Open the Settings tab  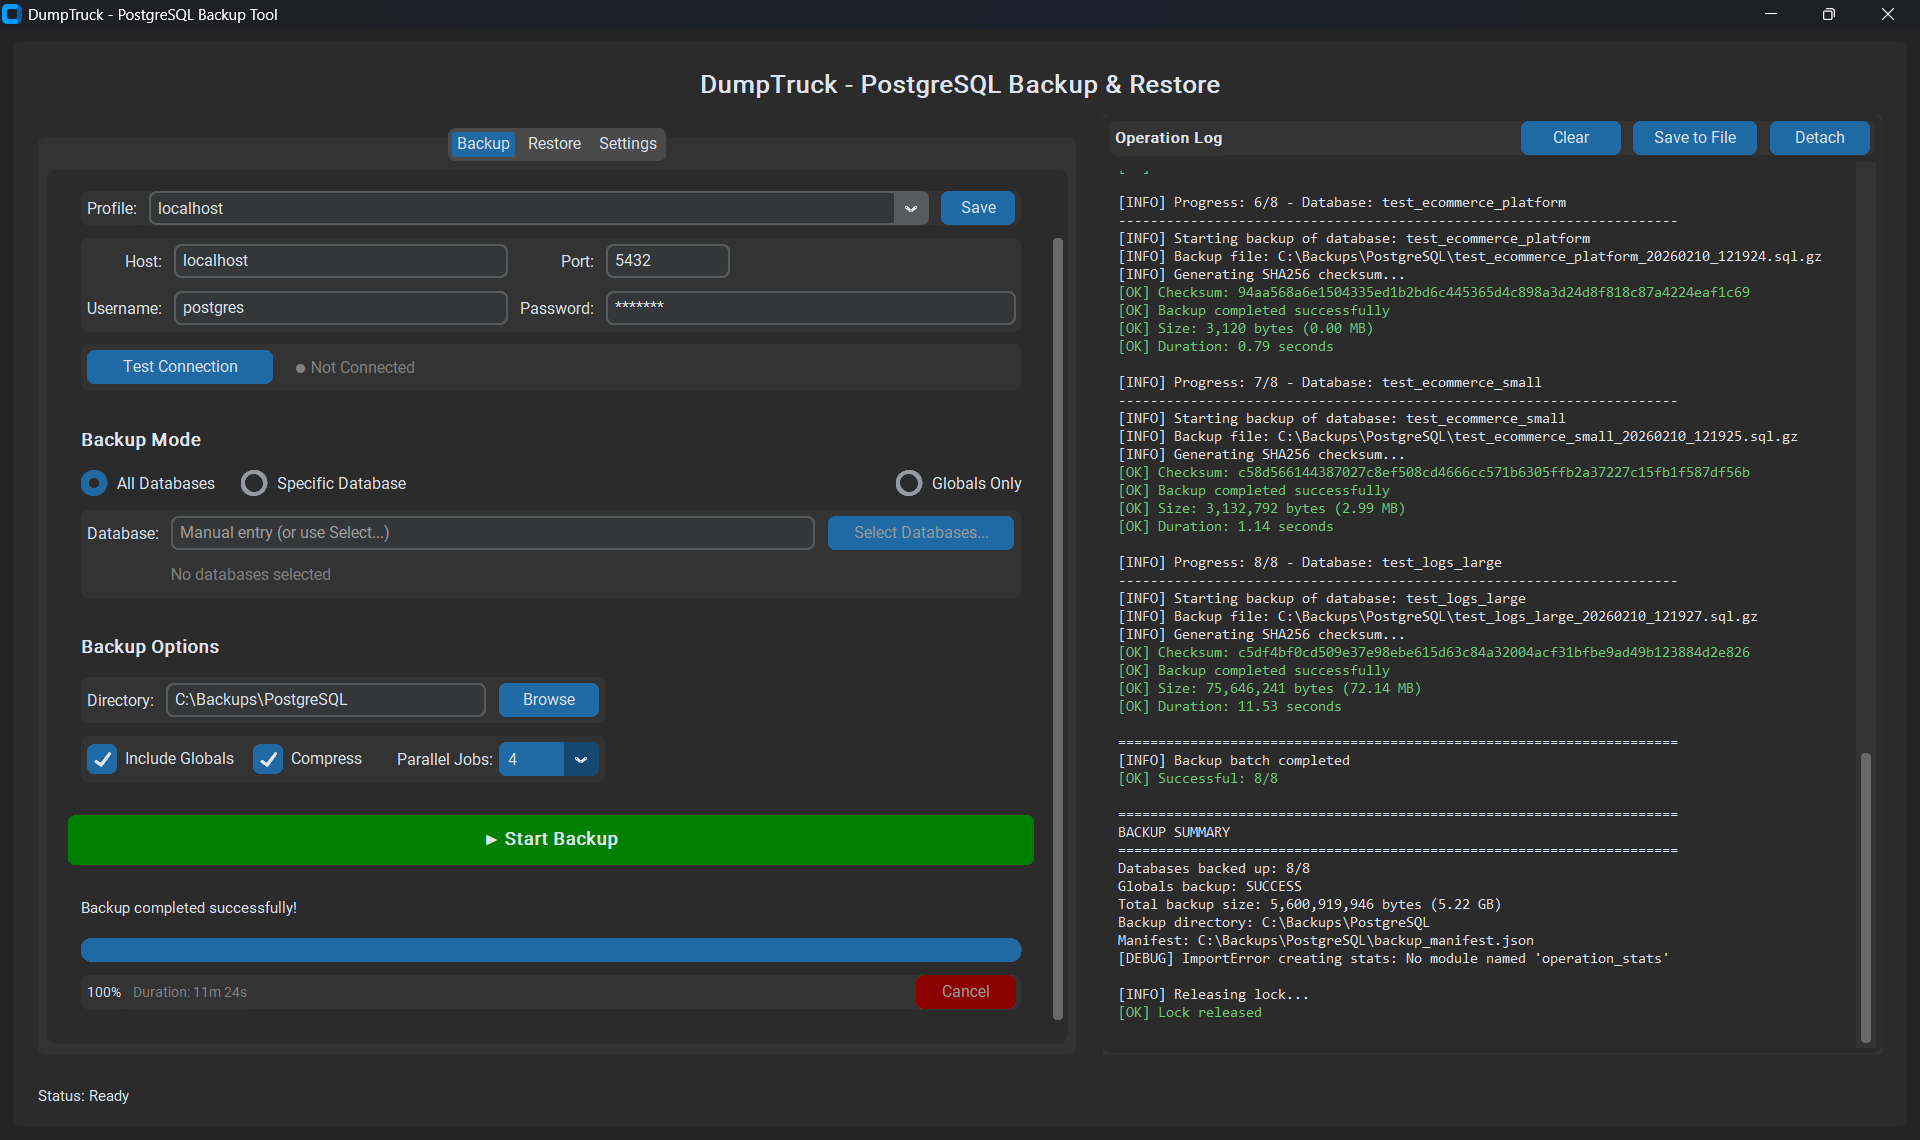pos(627,143)
